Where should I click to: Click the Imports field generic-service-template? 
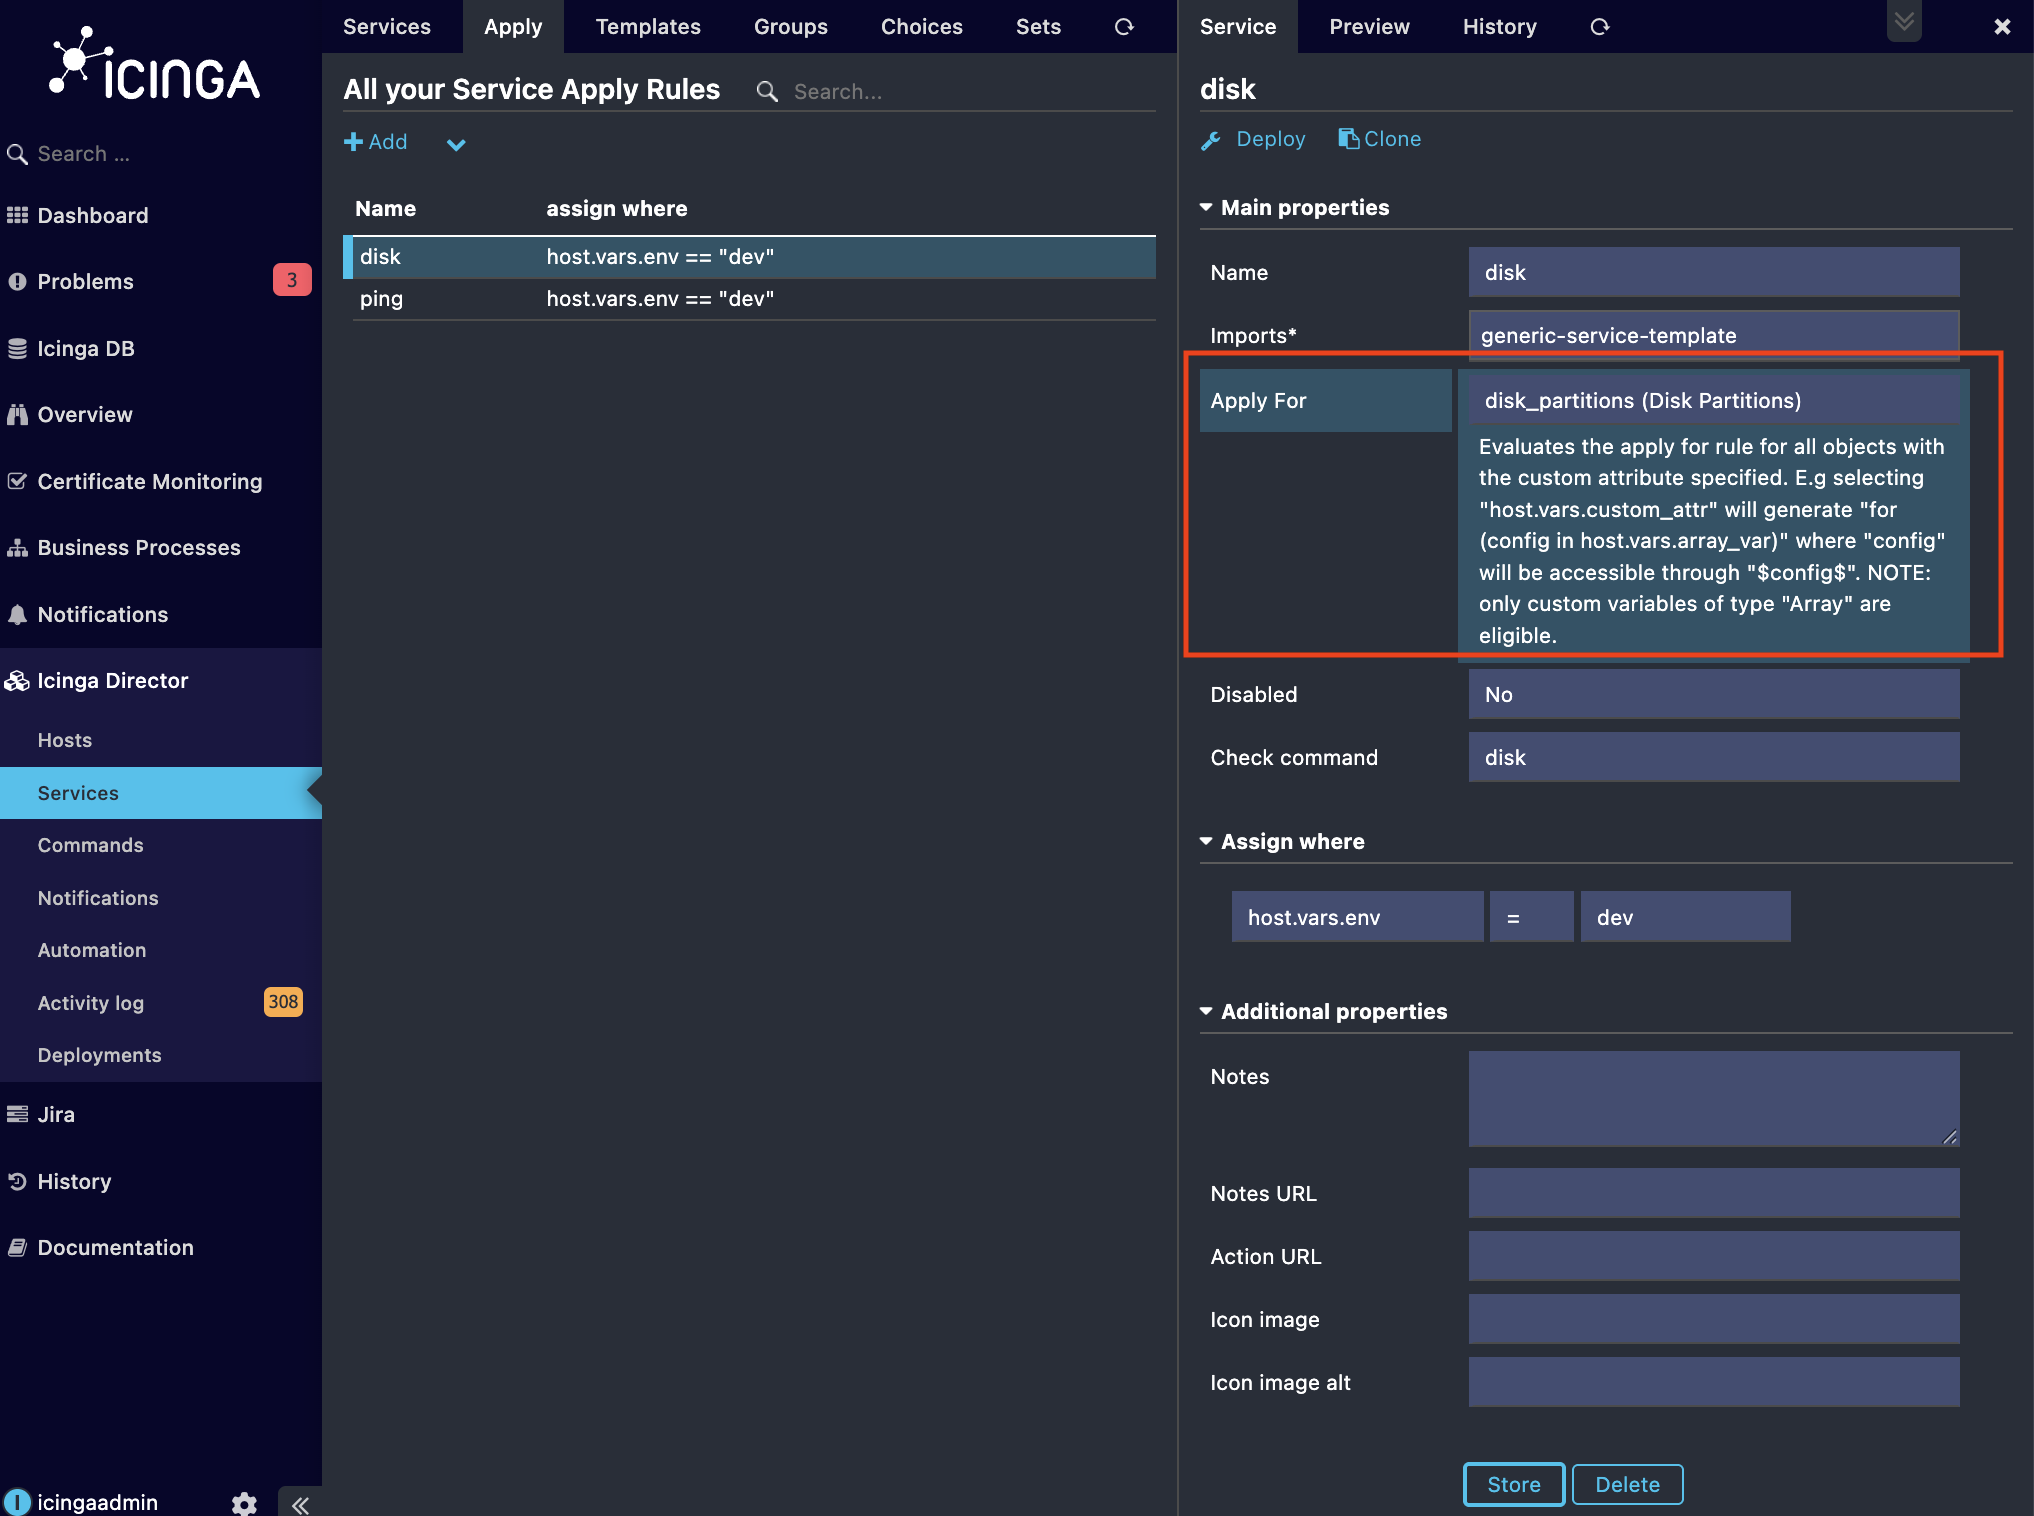point(1714,335)
